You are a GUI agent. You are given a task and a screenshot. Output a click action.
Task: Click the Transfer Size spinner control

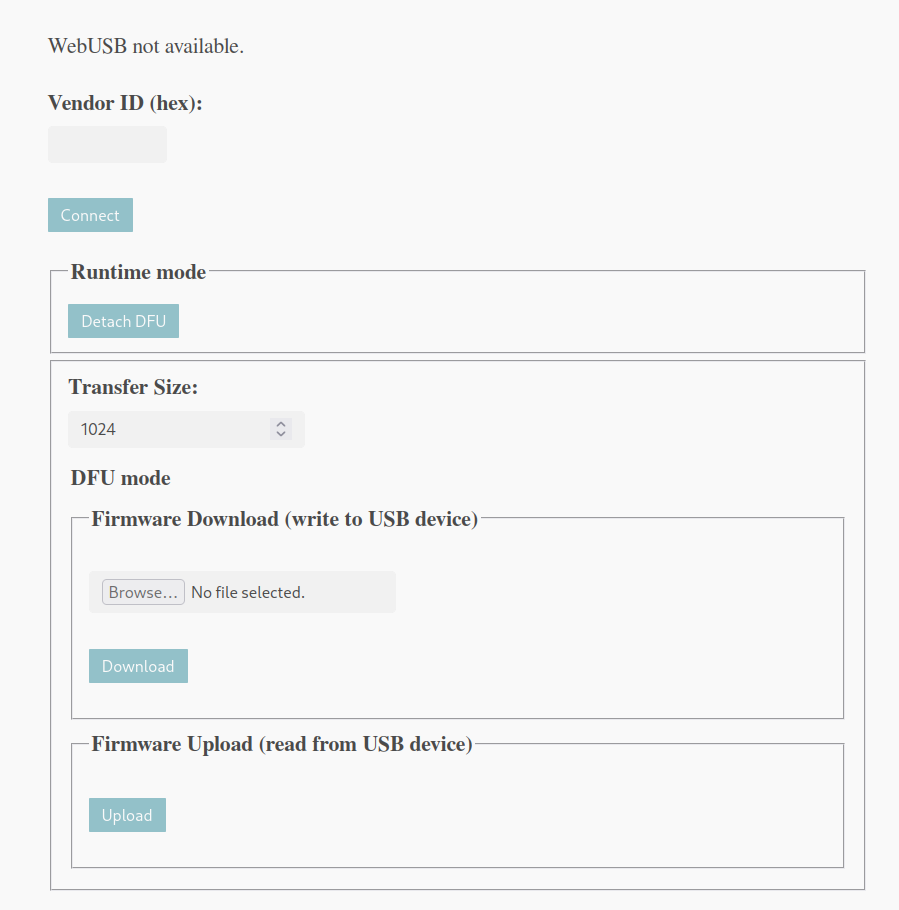point(281,429)
